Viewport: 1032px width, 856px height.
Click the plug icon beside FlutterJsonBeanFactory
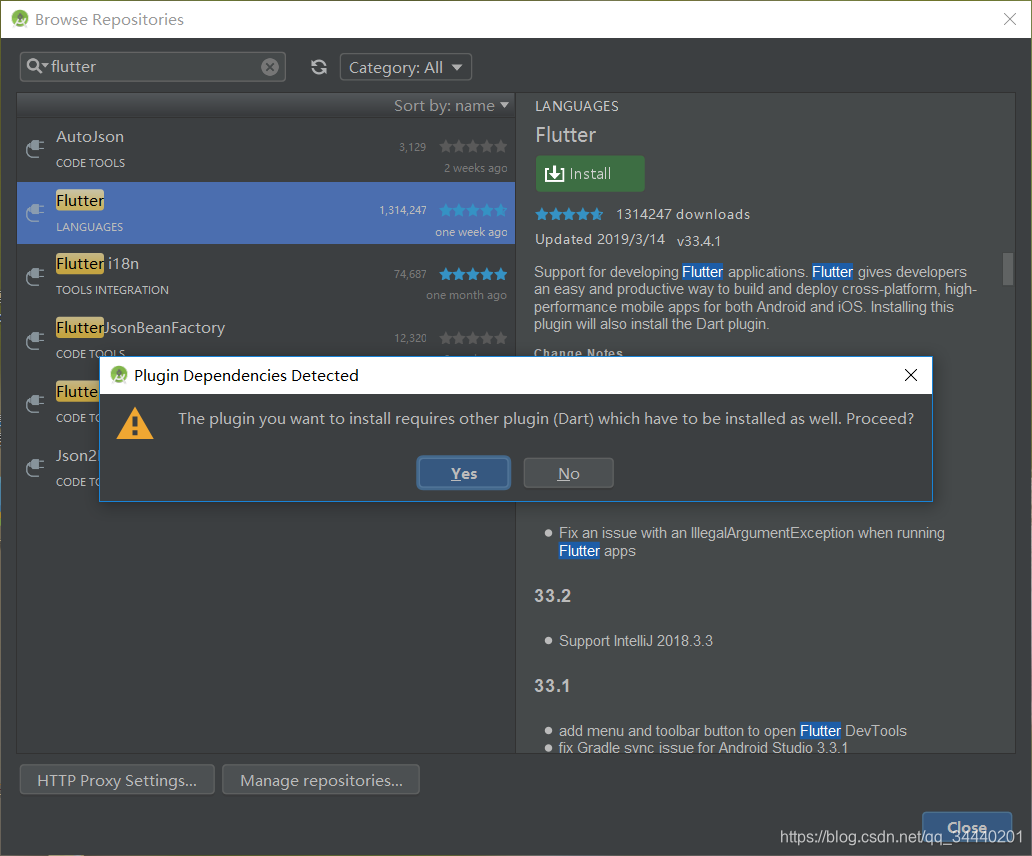pos(35,340)
